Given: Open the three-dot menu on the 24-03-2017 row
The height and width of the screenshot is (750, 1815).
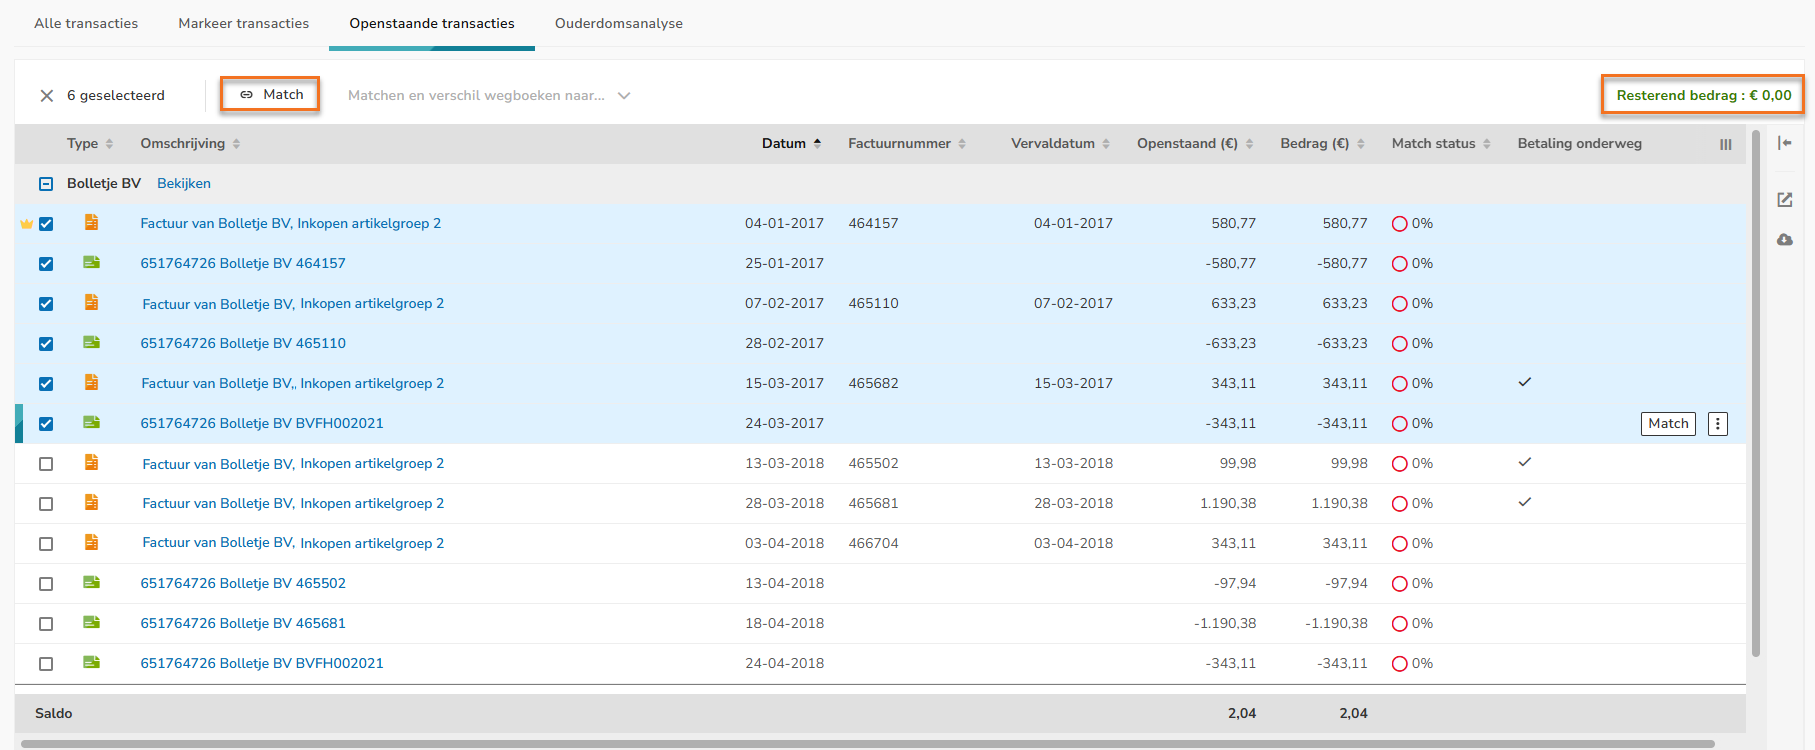Looking at the screenshot, I should tap(1718, 424).
